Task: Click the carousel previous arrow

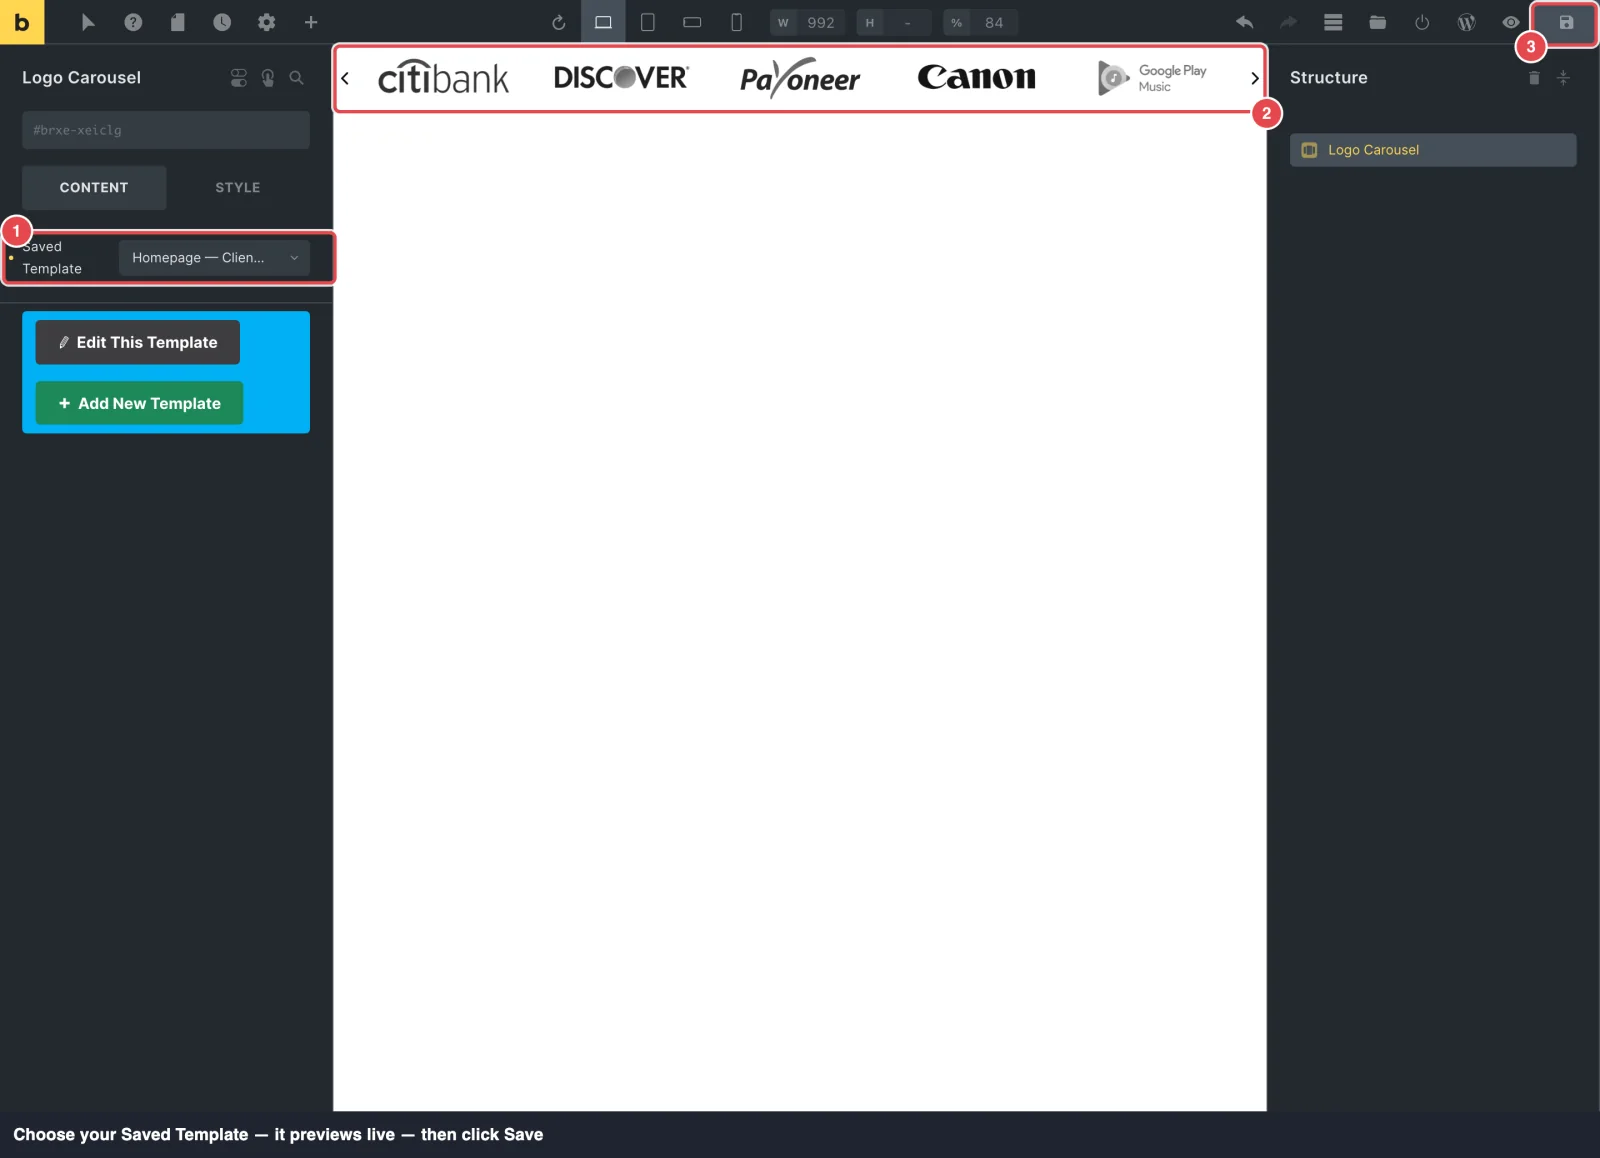Action: click(x=345, y=78)
